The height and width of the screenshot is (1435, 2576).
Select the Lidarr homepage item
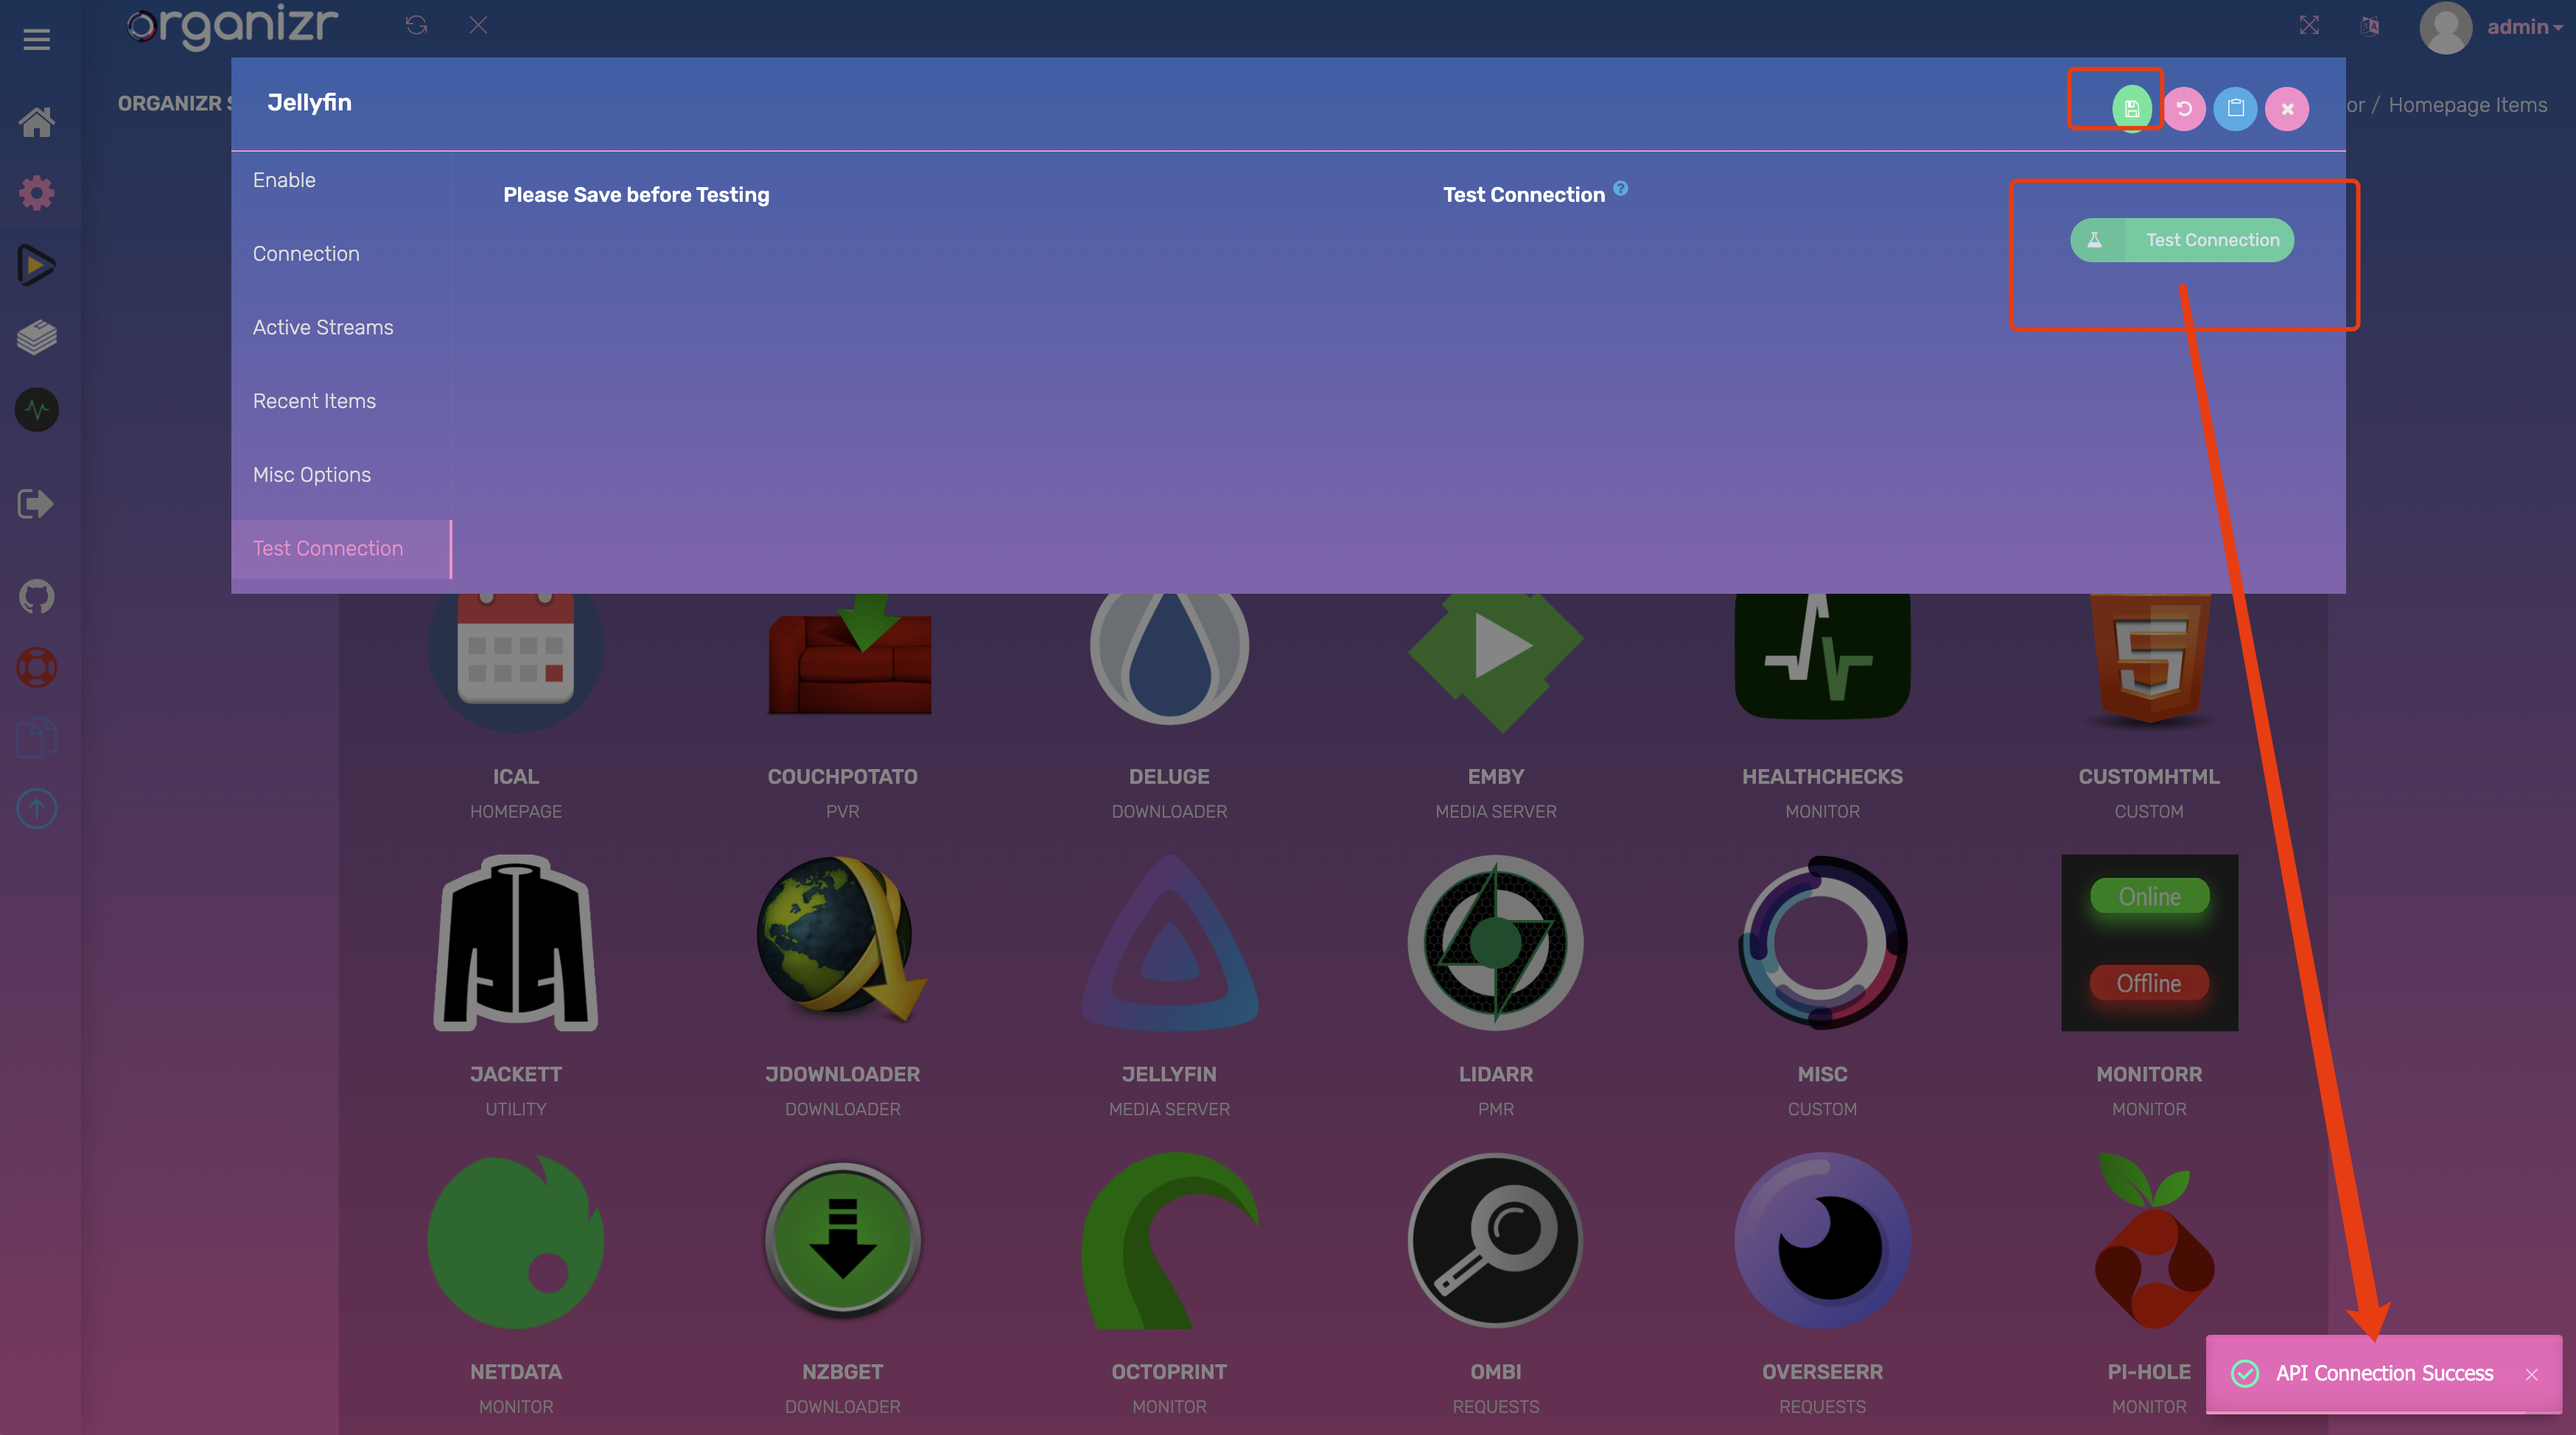(1495, 942)
